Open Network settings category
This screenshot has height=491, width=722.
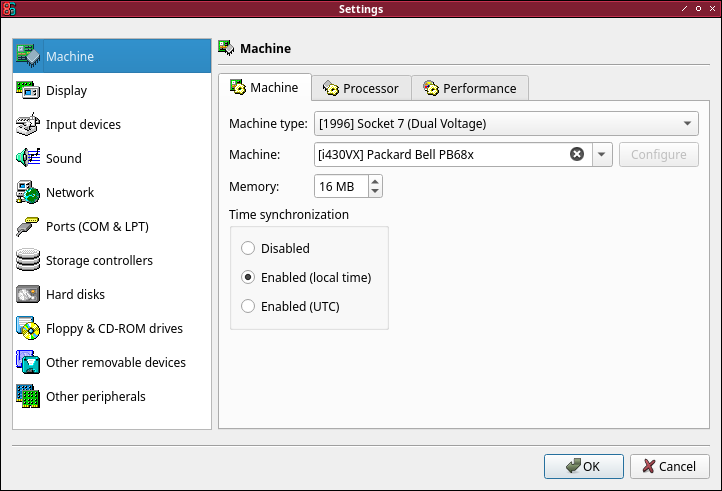tap(112, 192)
